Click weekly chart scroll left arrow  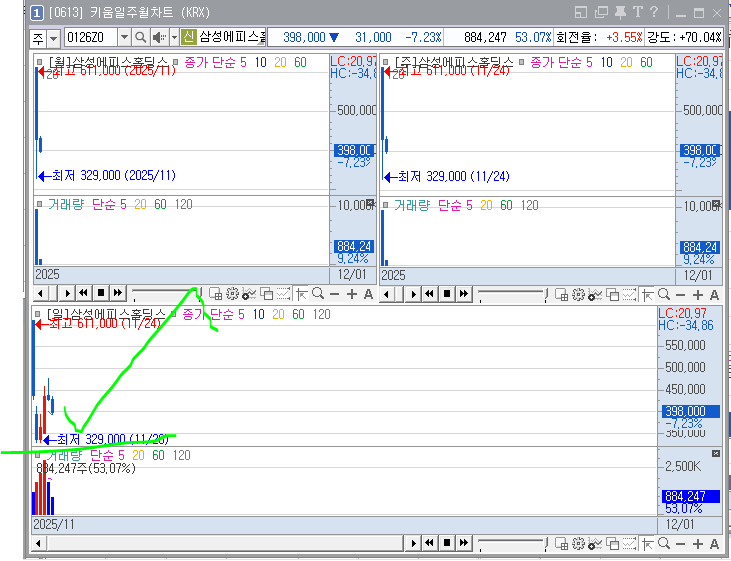pyautogui.click(x=386, y=295)
